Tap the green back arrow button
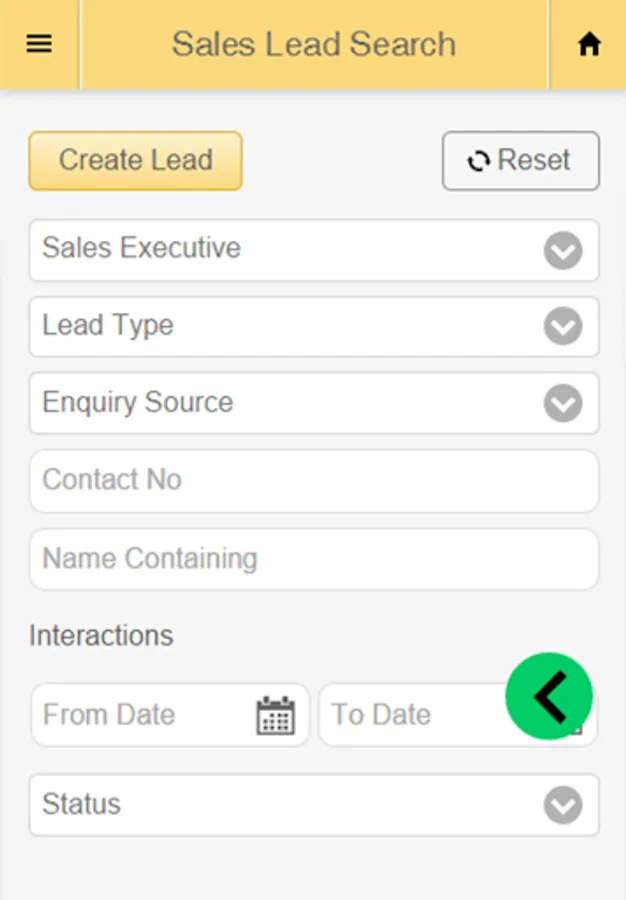The height and width of the screenshot is (900, 626). (549, 696)
